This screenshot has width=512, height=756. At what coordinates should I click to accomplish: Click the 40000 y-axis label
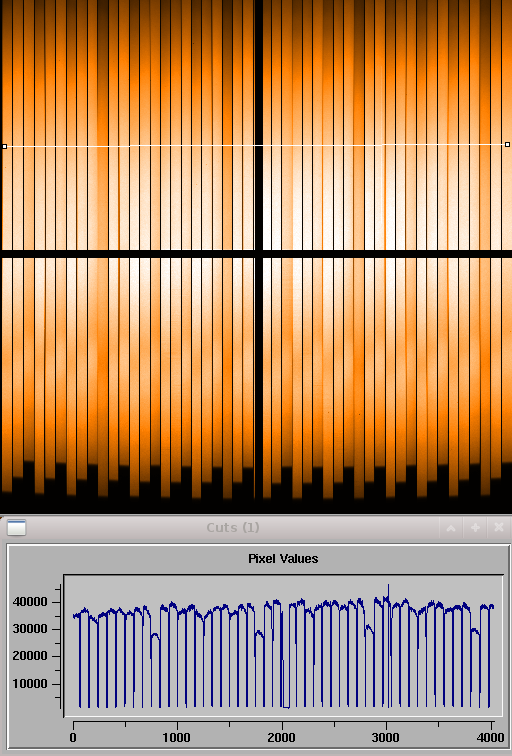click(x=30, y=602)
